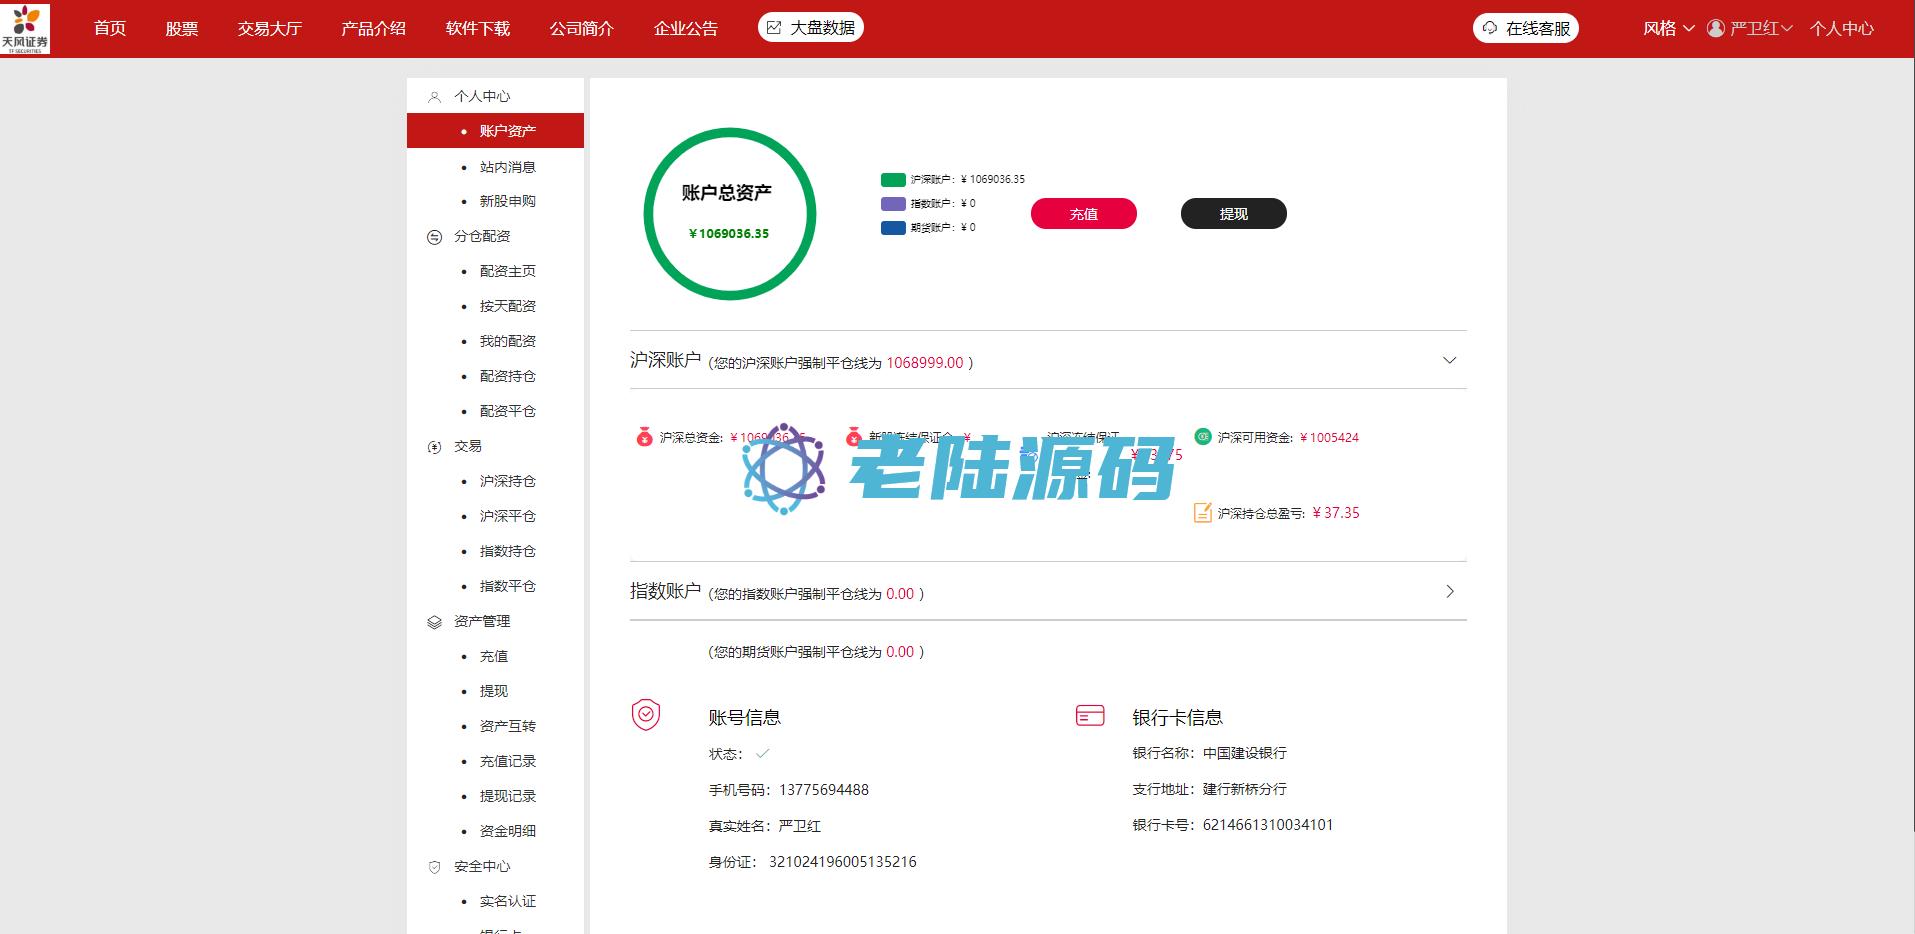Screen dimensions: 1915x934
Task: Open 交易大厅 in the top navigation
Action: [x=269, y=28]
